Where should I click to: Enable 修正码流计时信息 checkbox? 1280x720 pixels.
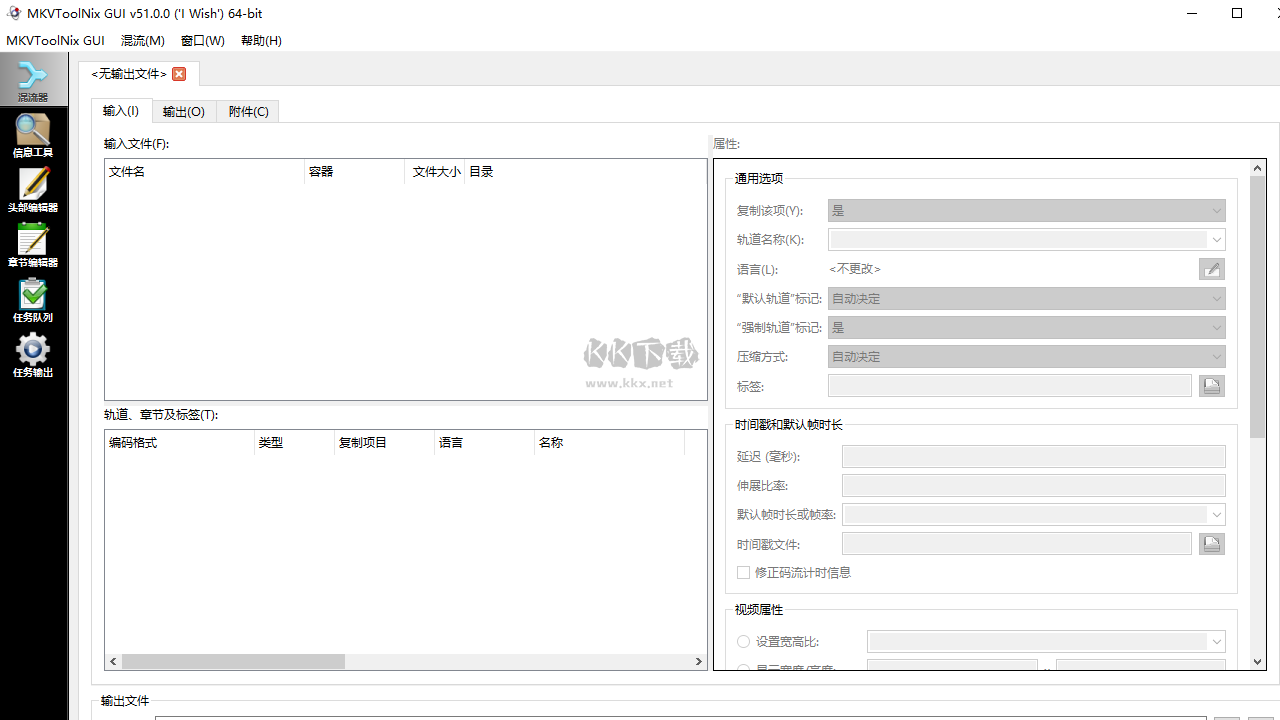743,572
